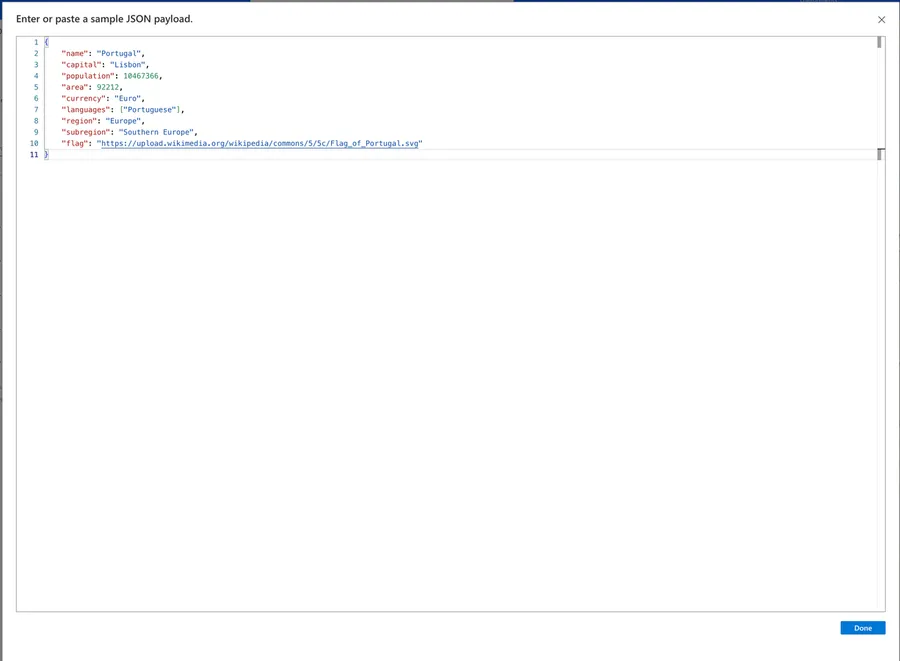Screen dimensions: 900x661
Task: Open the Flag_of_Portugal.svg URL link
Action: coord(260,144)
